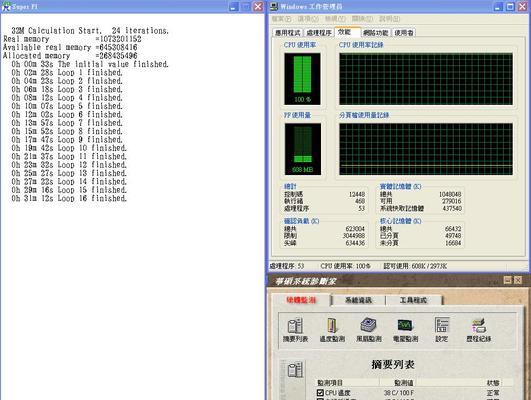
Task: Minimize the Windows Task Manager window
Action: pos(498,6)
